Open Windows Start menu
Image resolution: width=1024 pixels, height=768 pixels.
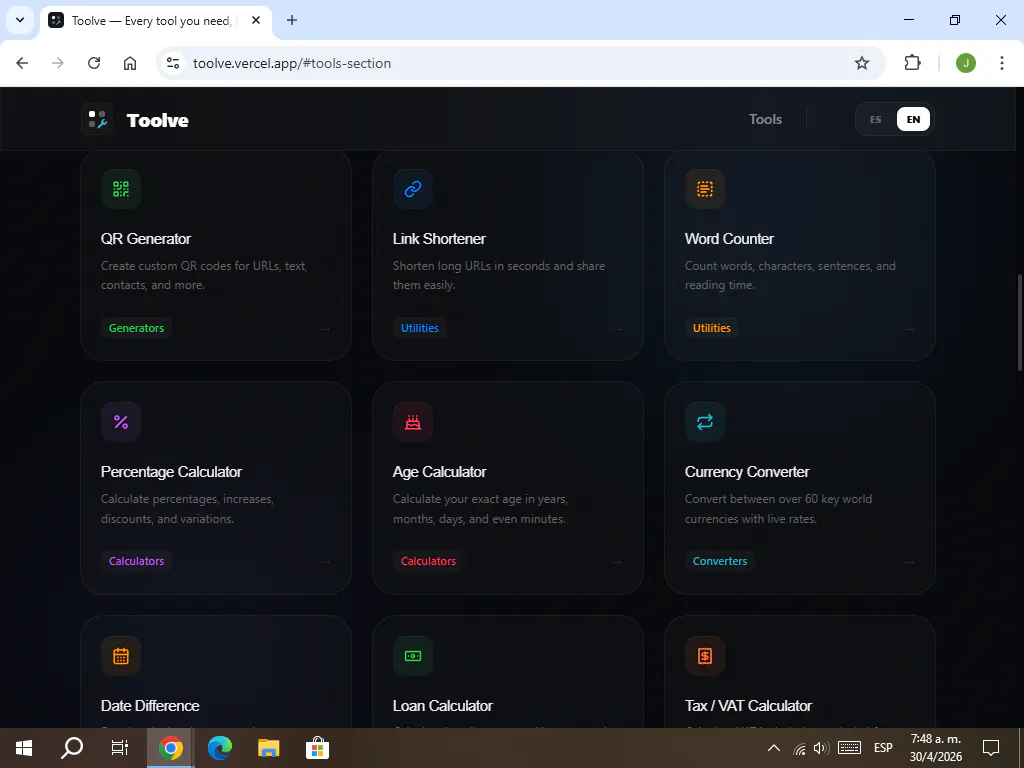(x=24, y=748)
